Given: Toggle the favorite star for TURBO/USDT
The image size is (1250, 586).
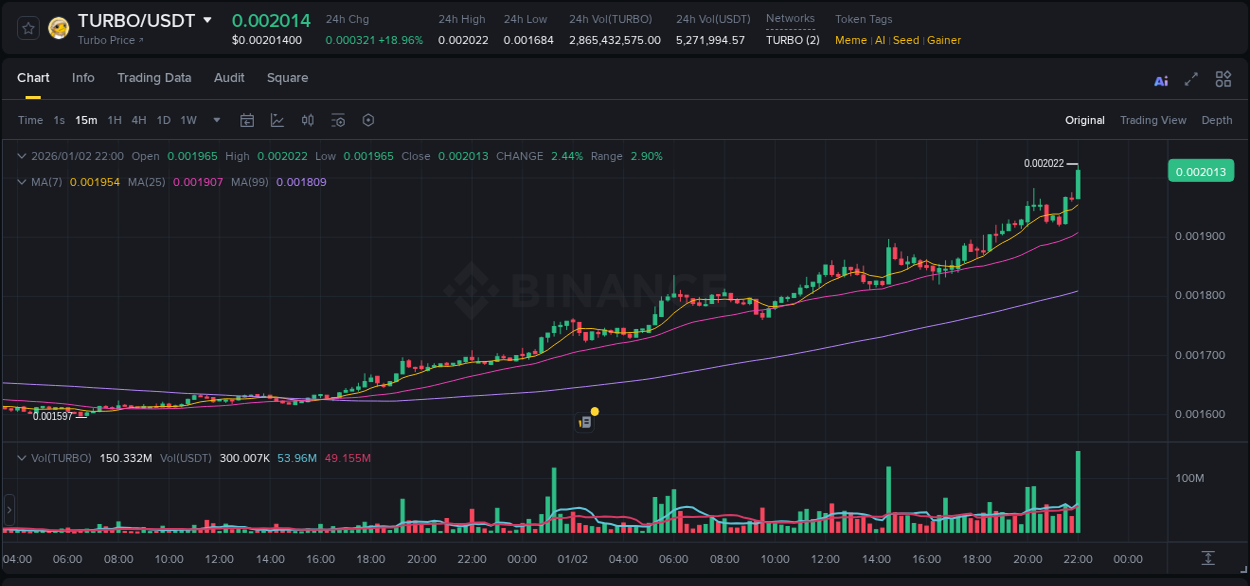Looking at the screenshot, I should click(x=26, y=27).
